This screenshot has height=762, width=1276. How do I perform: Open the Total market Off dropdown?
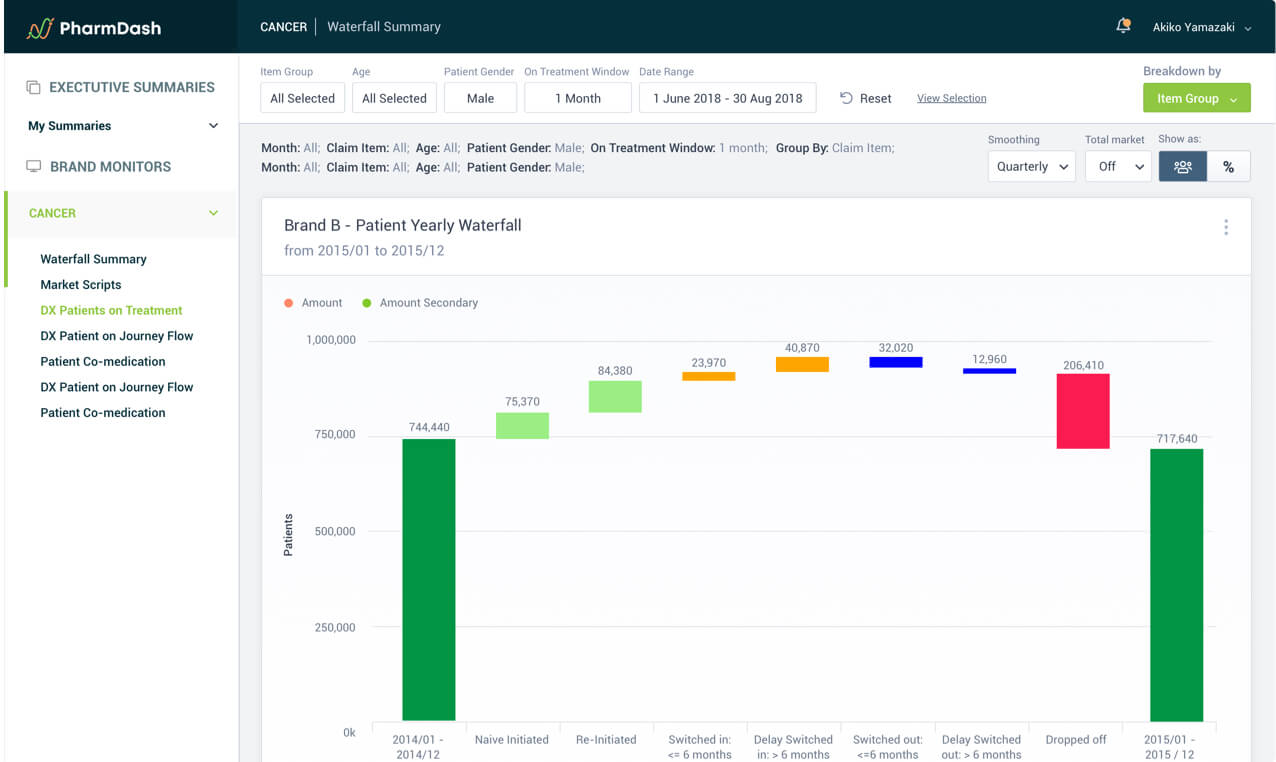1118,167
